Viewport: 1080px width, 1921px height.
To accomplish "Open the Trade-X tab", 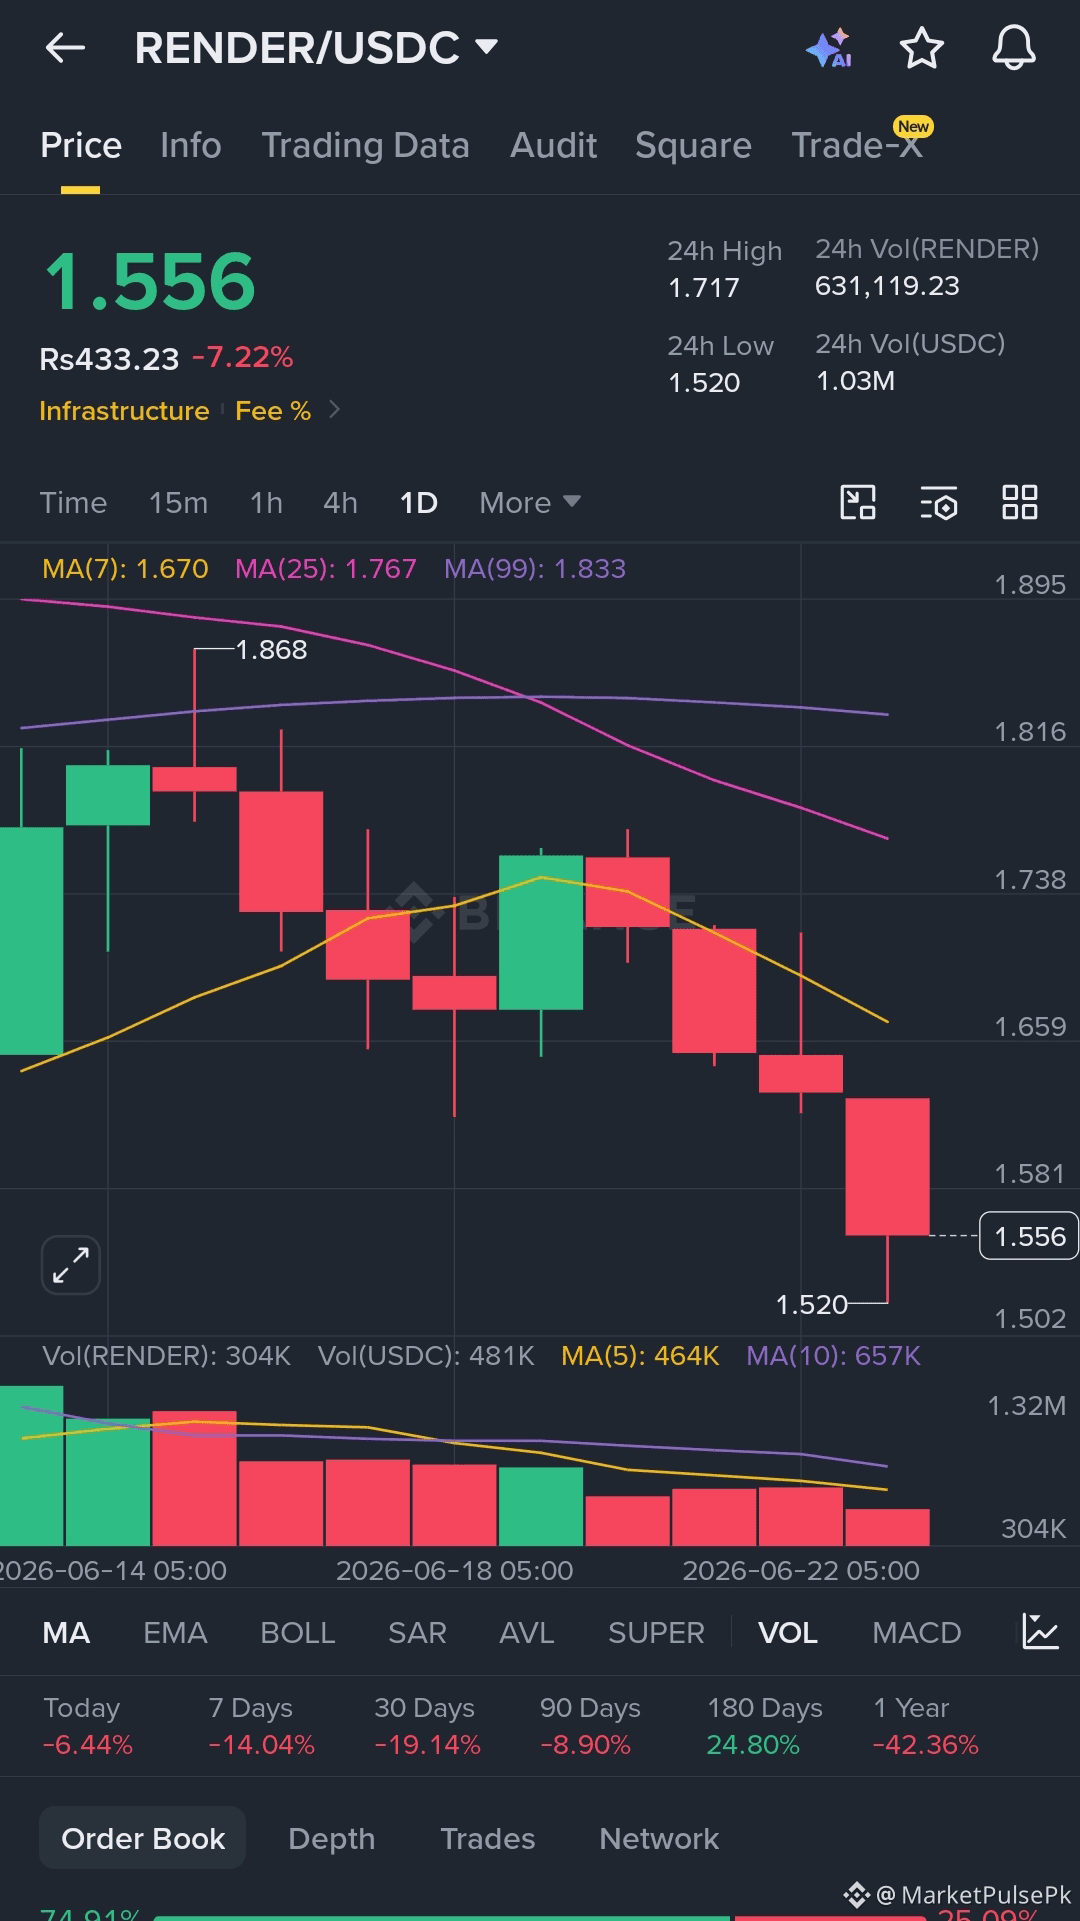I will point(856,146).
